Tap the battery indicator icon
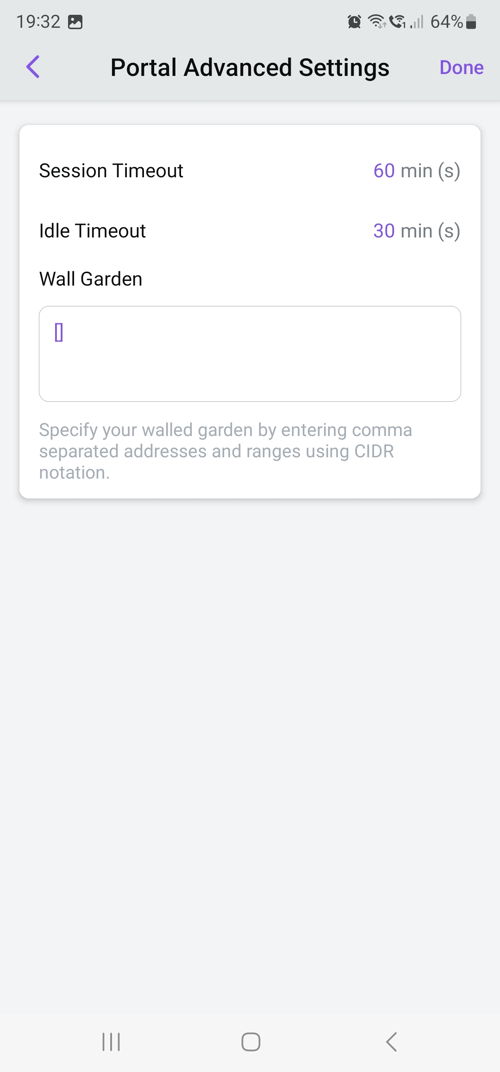Image resolution: width=500 pixels, height=1072 pixels. pos(471,22)
